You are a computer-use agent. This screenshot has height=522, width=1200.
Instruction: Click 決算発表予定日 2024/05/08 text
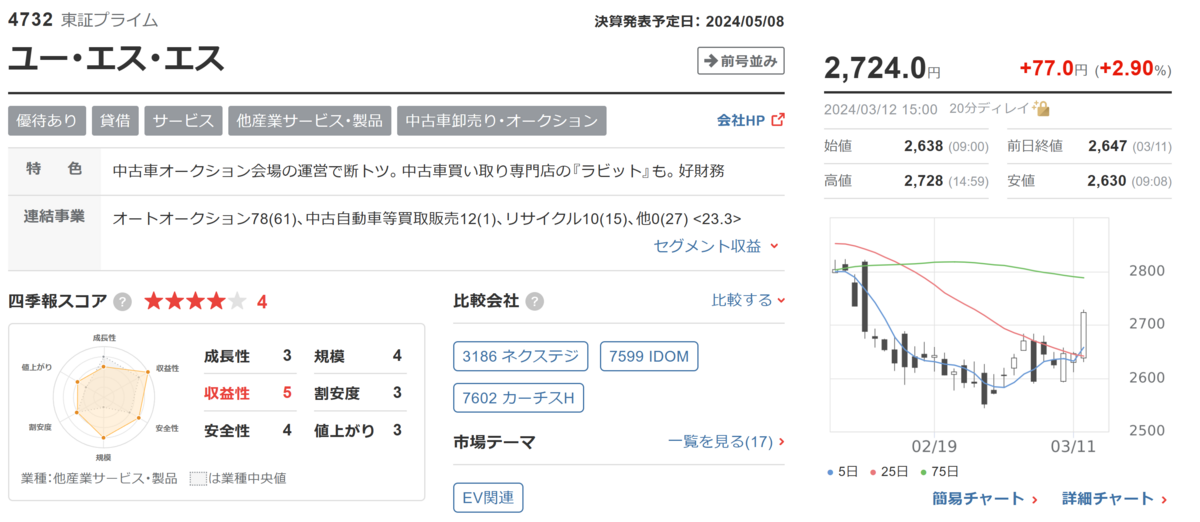pyautogui.click(x=689, y=20)
